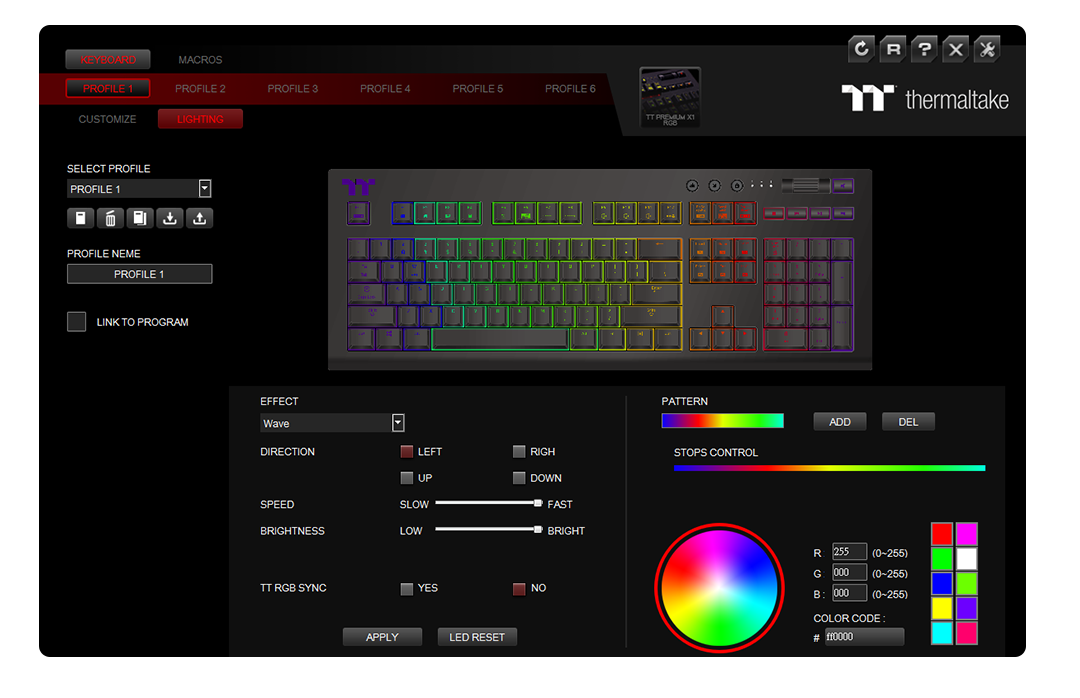Select the DOWN direction option

519,478
